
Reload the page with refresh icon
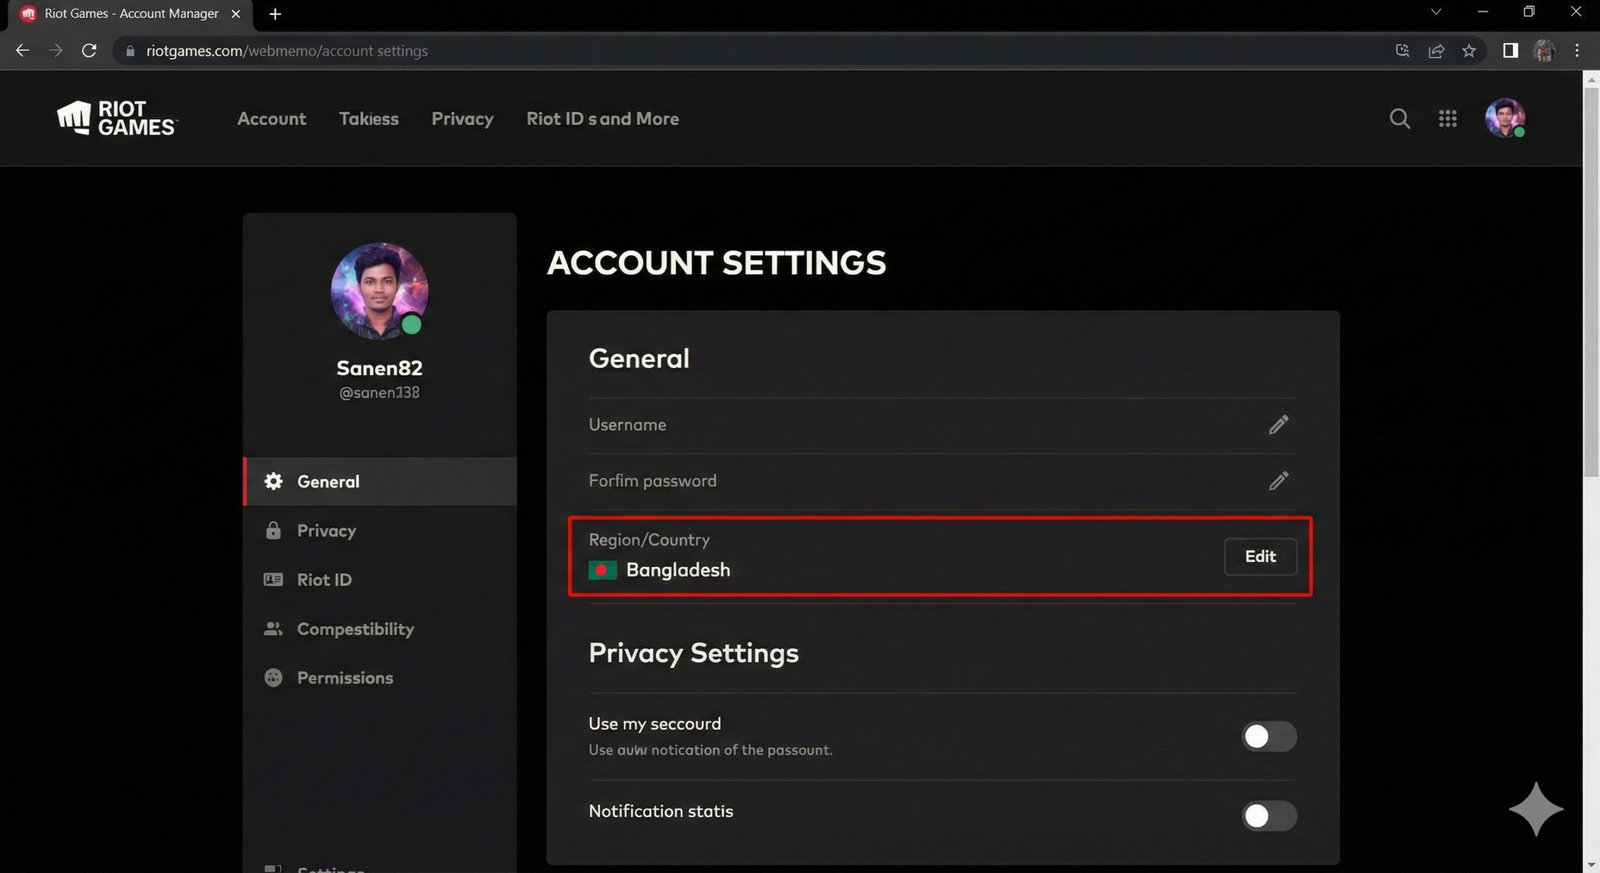point(89,51)
